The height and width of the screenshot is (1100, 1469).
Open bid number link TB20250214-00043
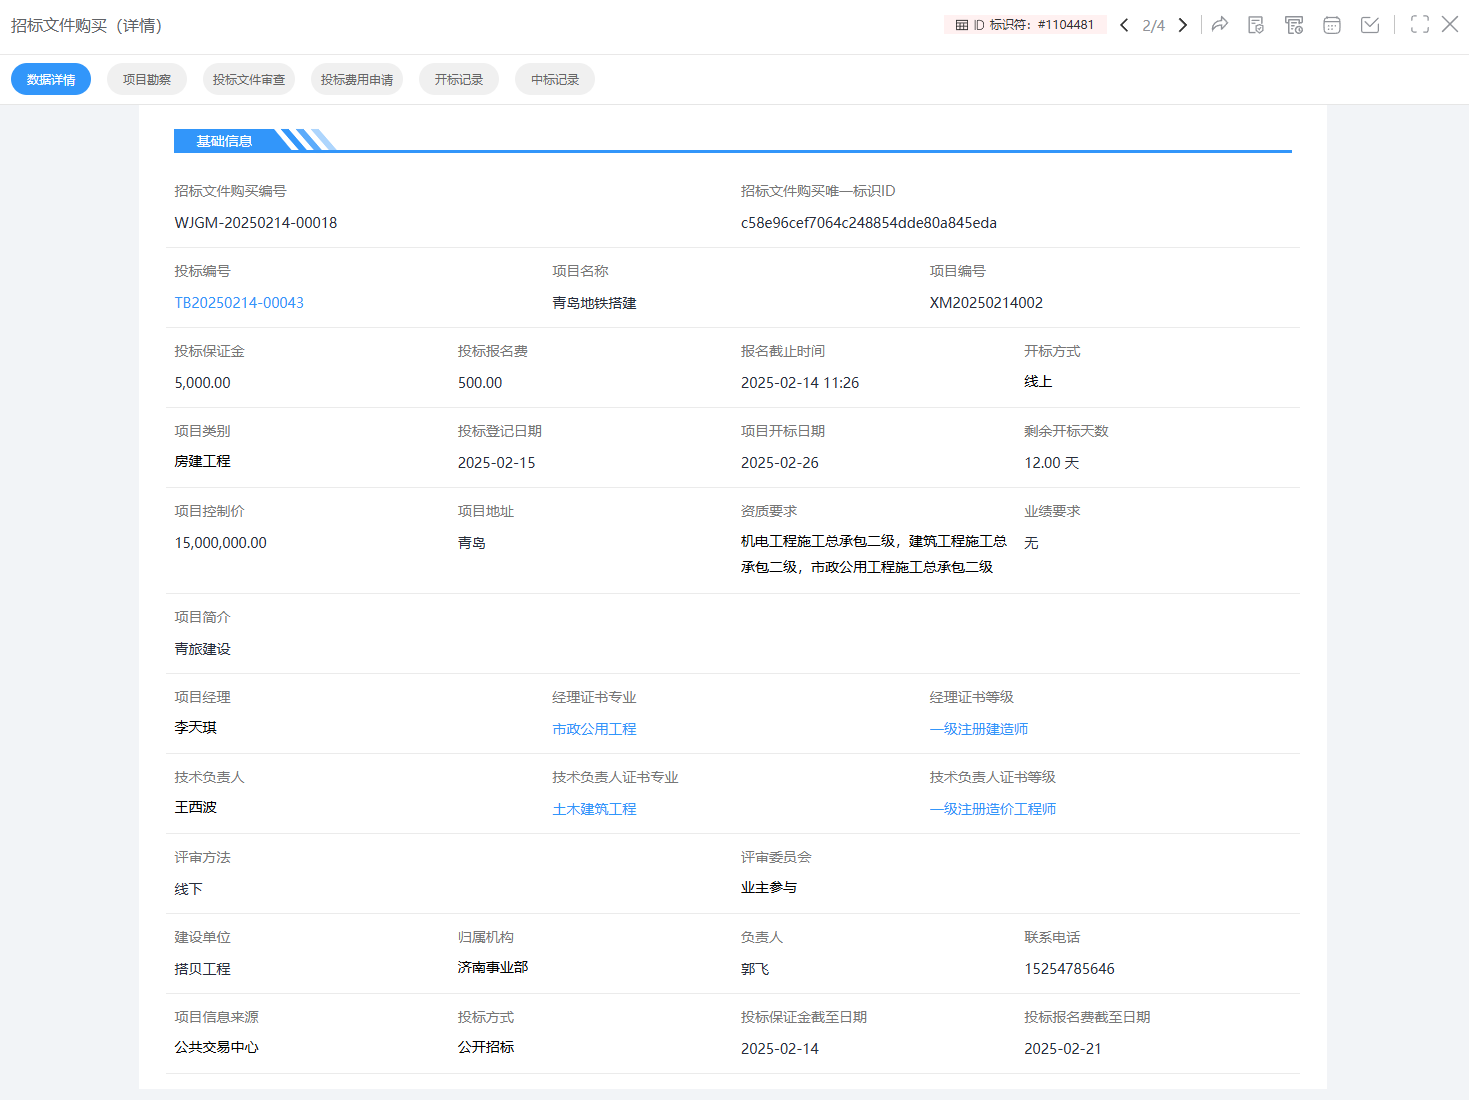click(239, 303)
